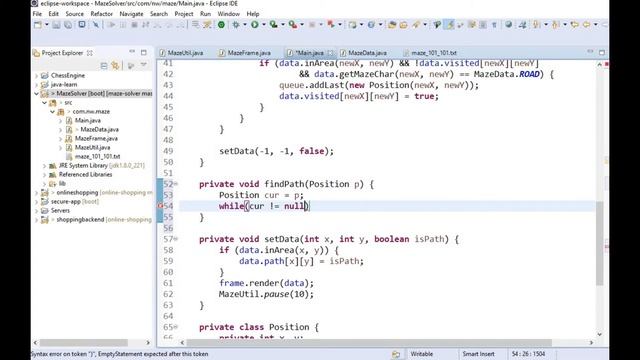Click the Project Explorer filter icon
Image resolution: width=640 pixels, height=360 pixels.
[x=131, y=65]
